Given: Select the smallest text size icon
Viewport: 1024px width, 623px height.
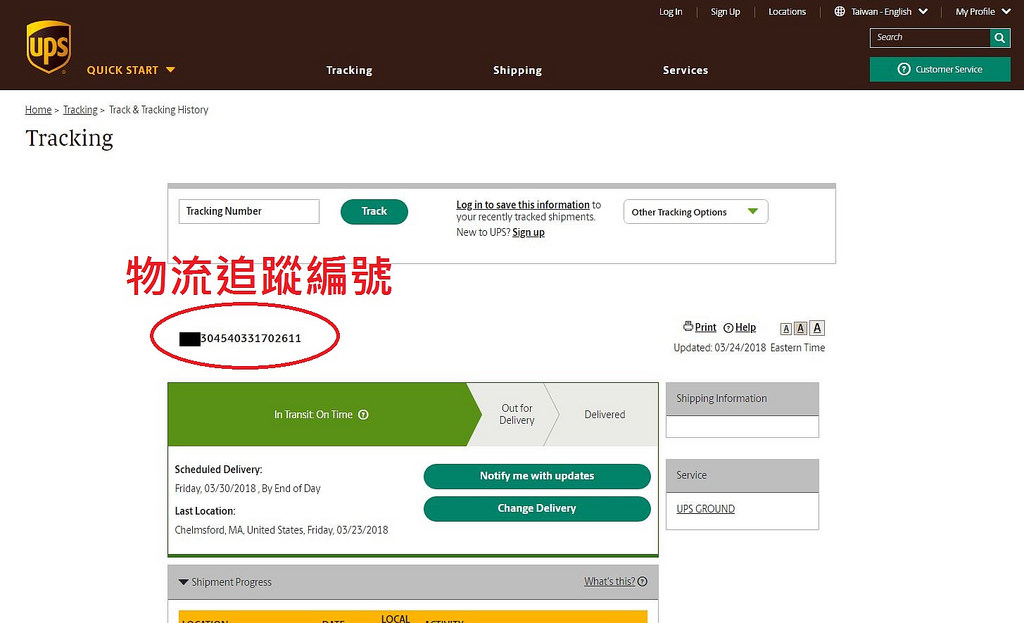Looking at the screenshot, I should click(x=786, y=329).
